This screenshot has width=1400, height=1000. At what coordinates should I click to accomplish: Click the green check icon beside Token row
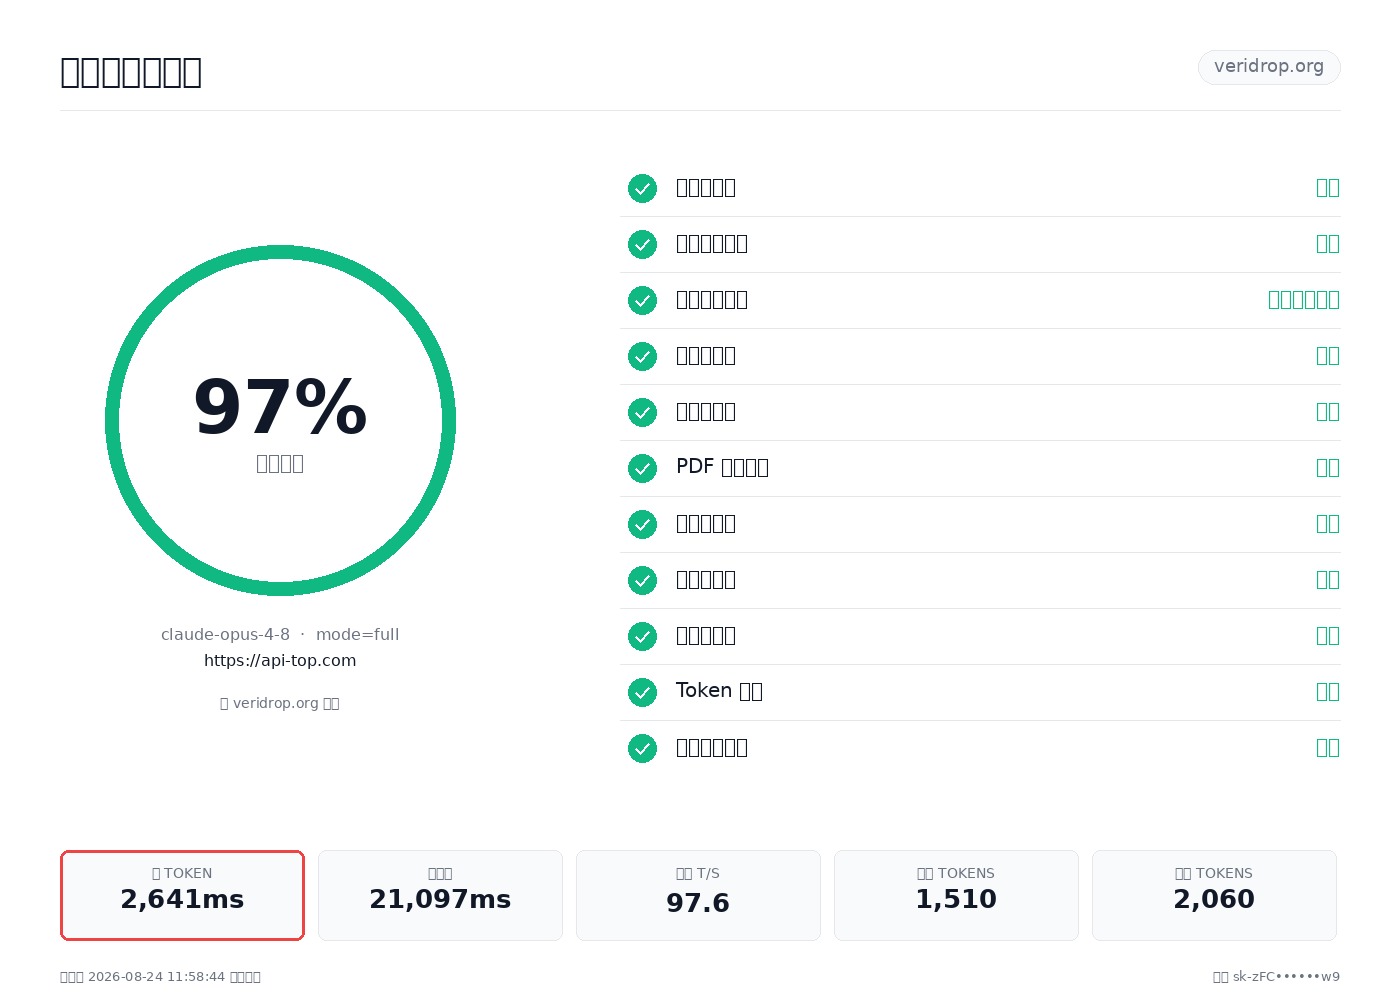coord(642,692)
